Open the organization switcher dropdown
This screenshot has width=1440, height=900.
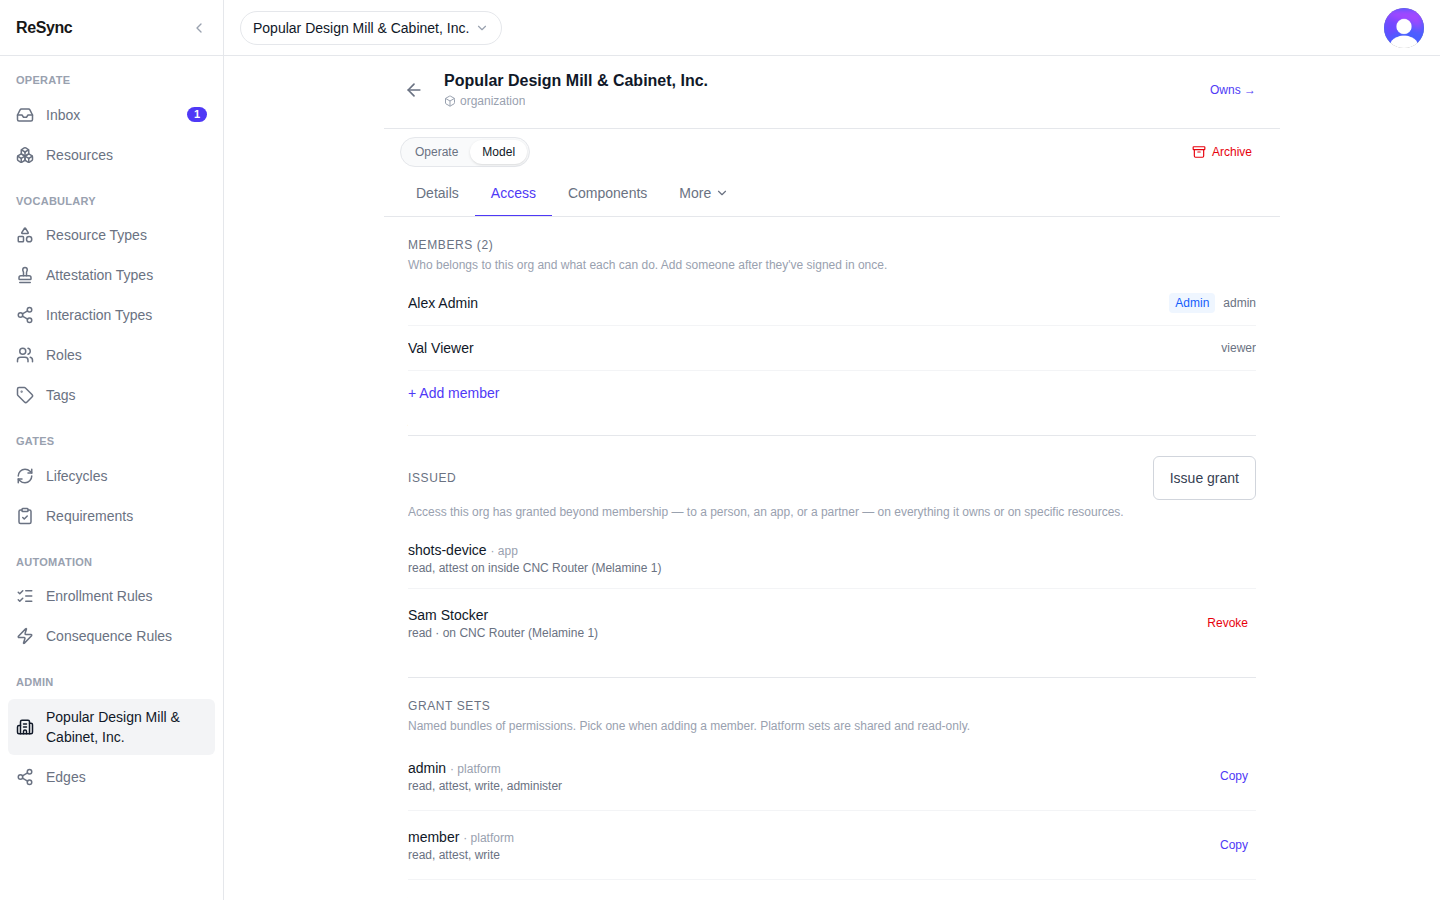tap(371, 28)
